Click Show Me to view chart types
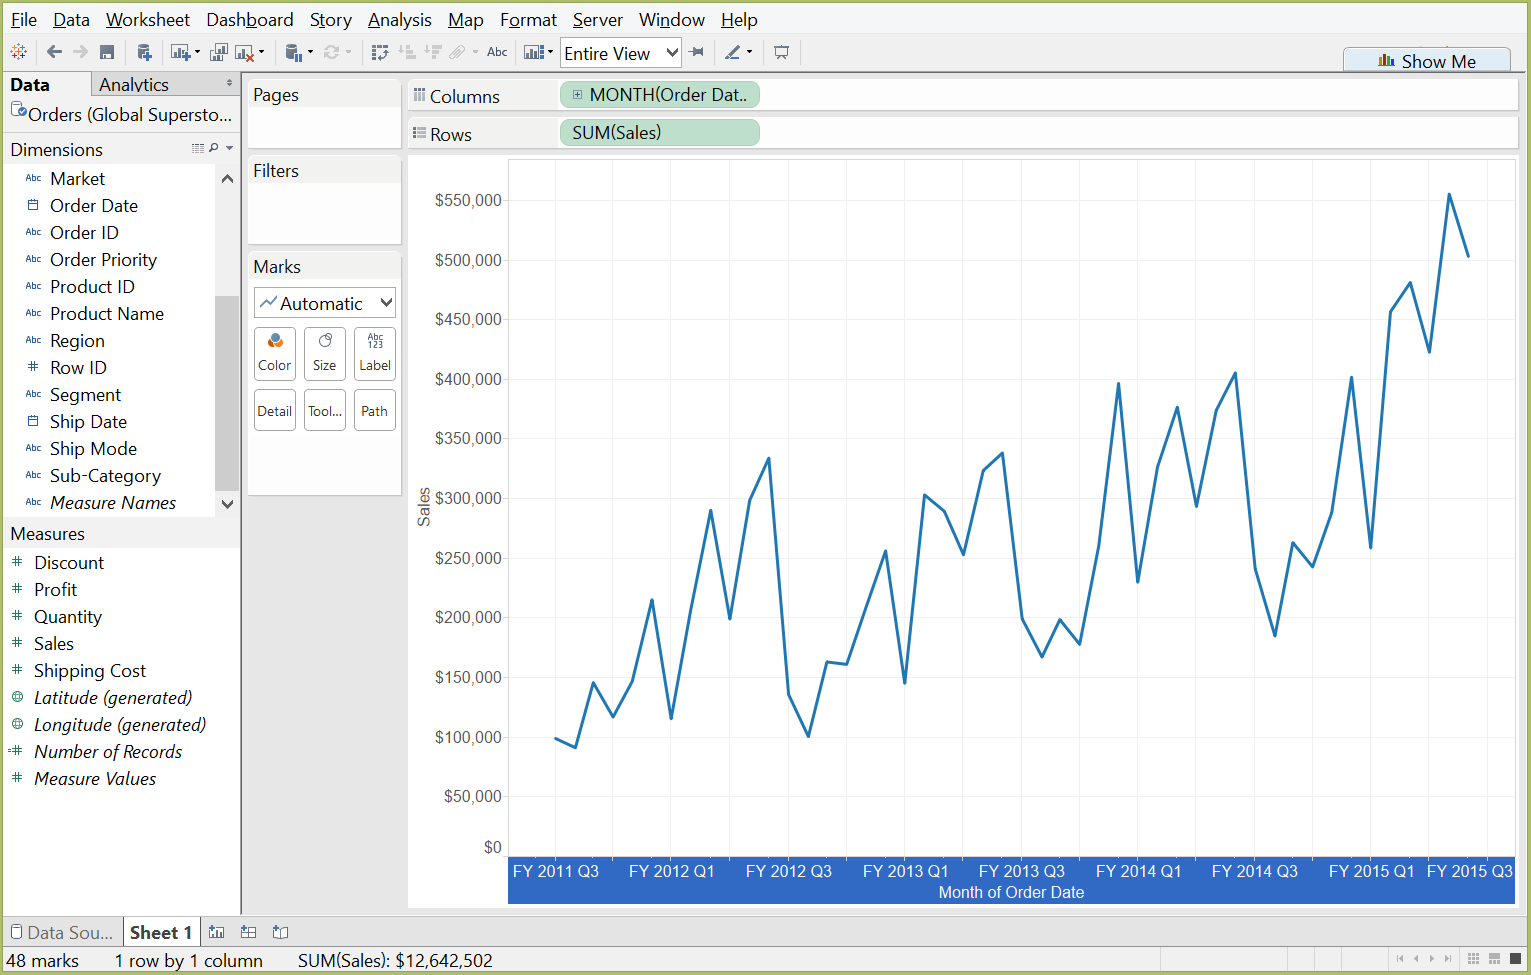The image size is (1531, 975). 1427,60
